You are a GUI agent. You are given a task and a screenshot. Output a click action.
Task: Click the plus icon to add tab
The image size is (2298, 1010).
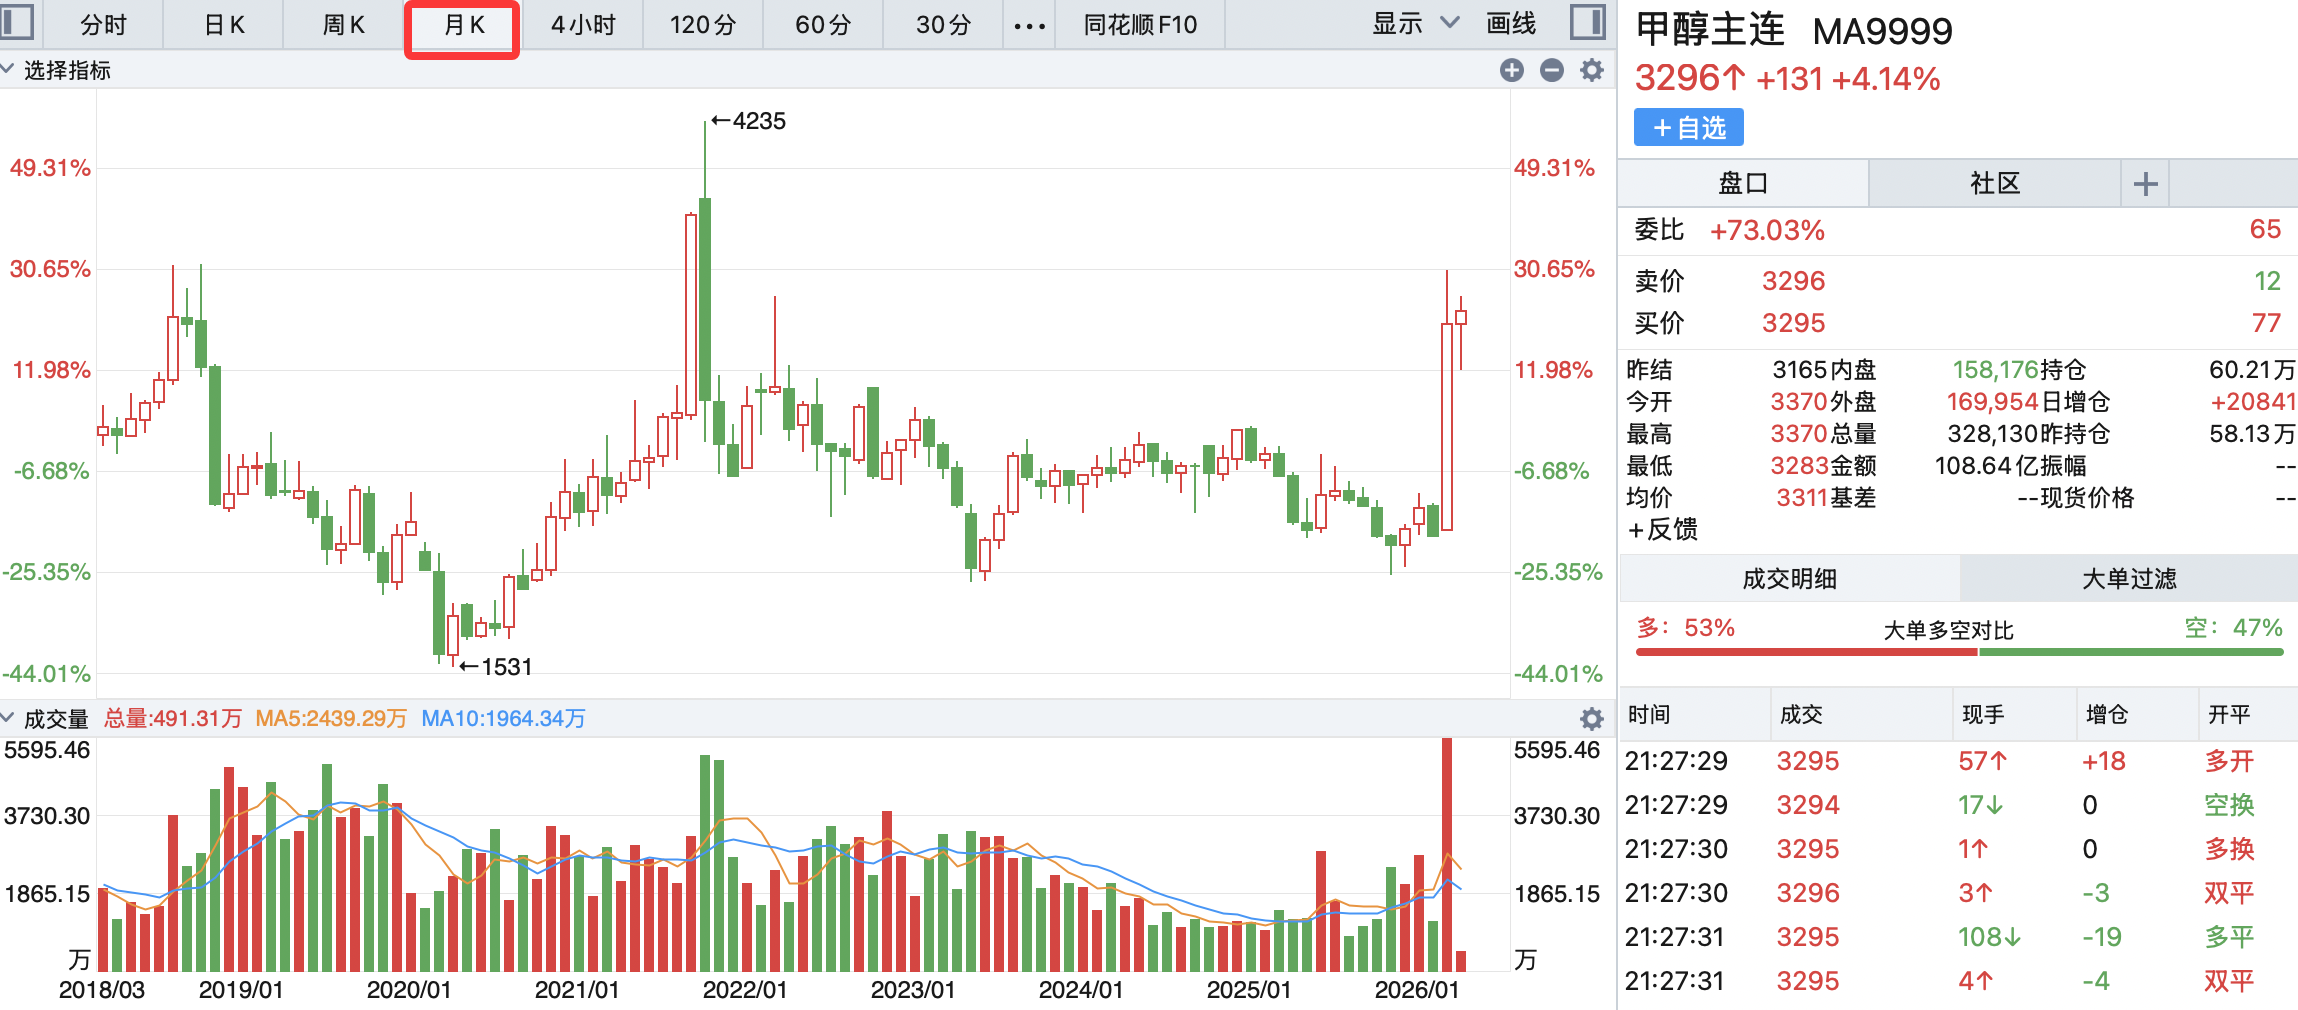point(2145,184)
